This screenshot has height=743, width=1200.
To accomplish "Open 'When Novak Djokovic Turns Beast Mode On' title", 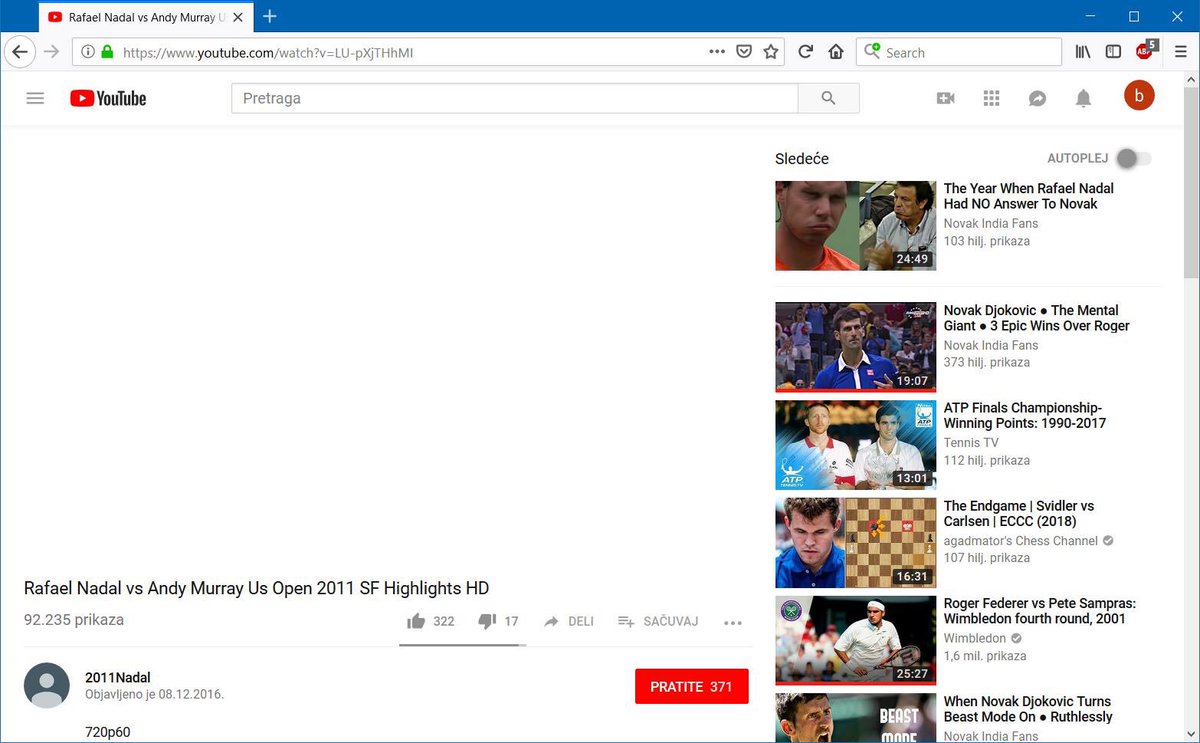I will coord(1028,709).
